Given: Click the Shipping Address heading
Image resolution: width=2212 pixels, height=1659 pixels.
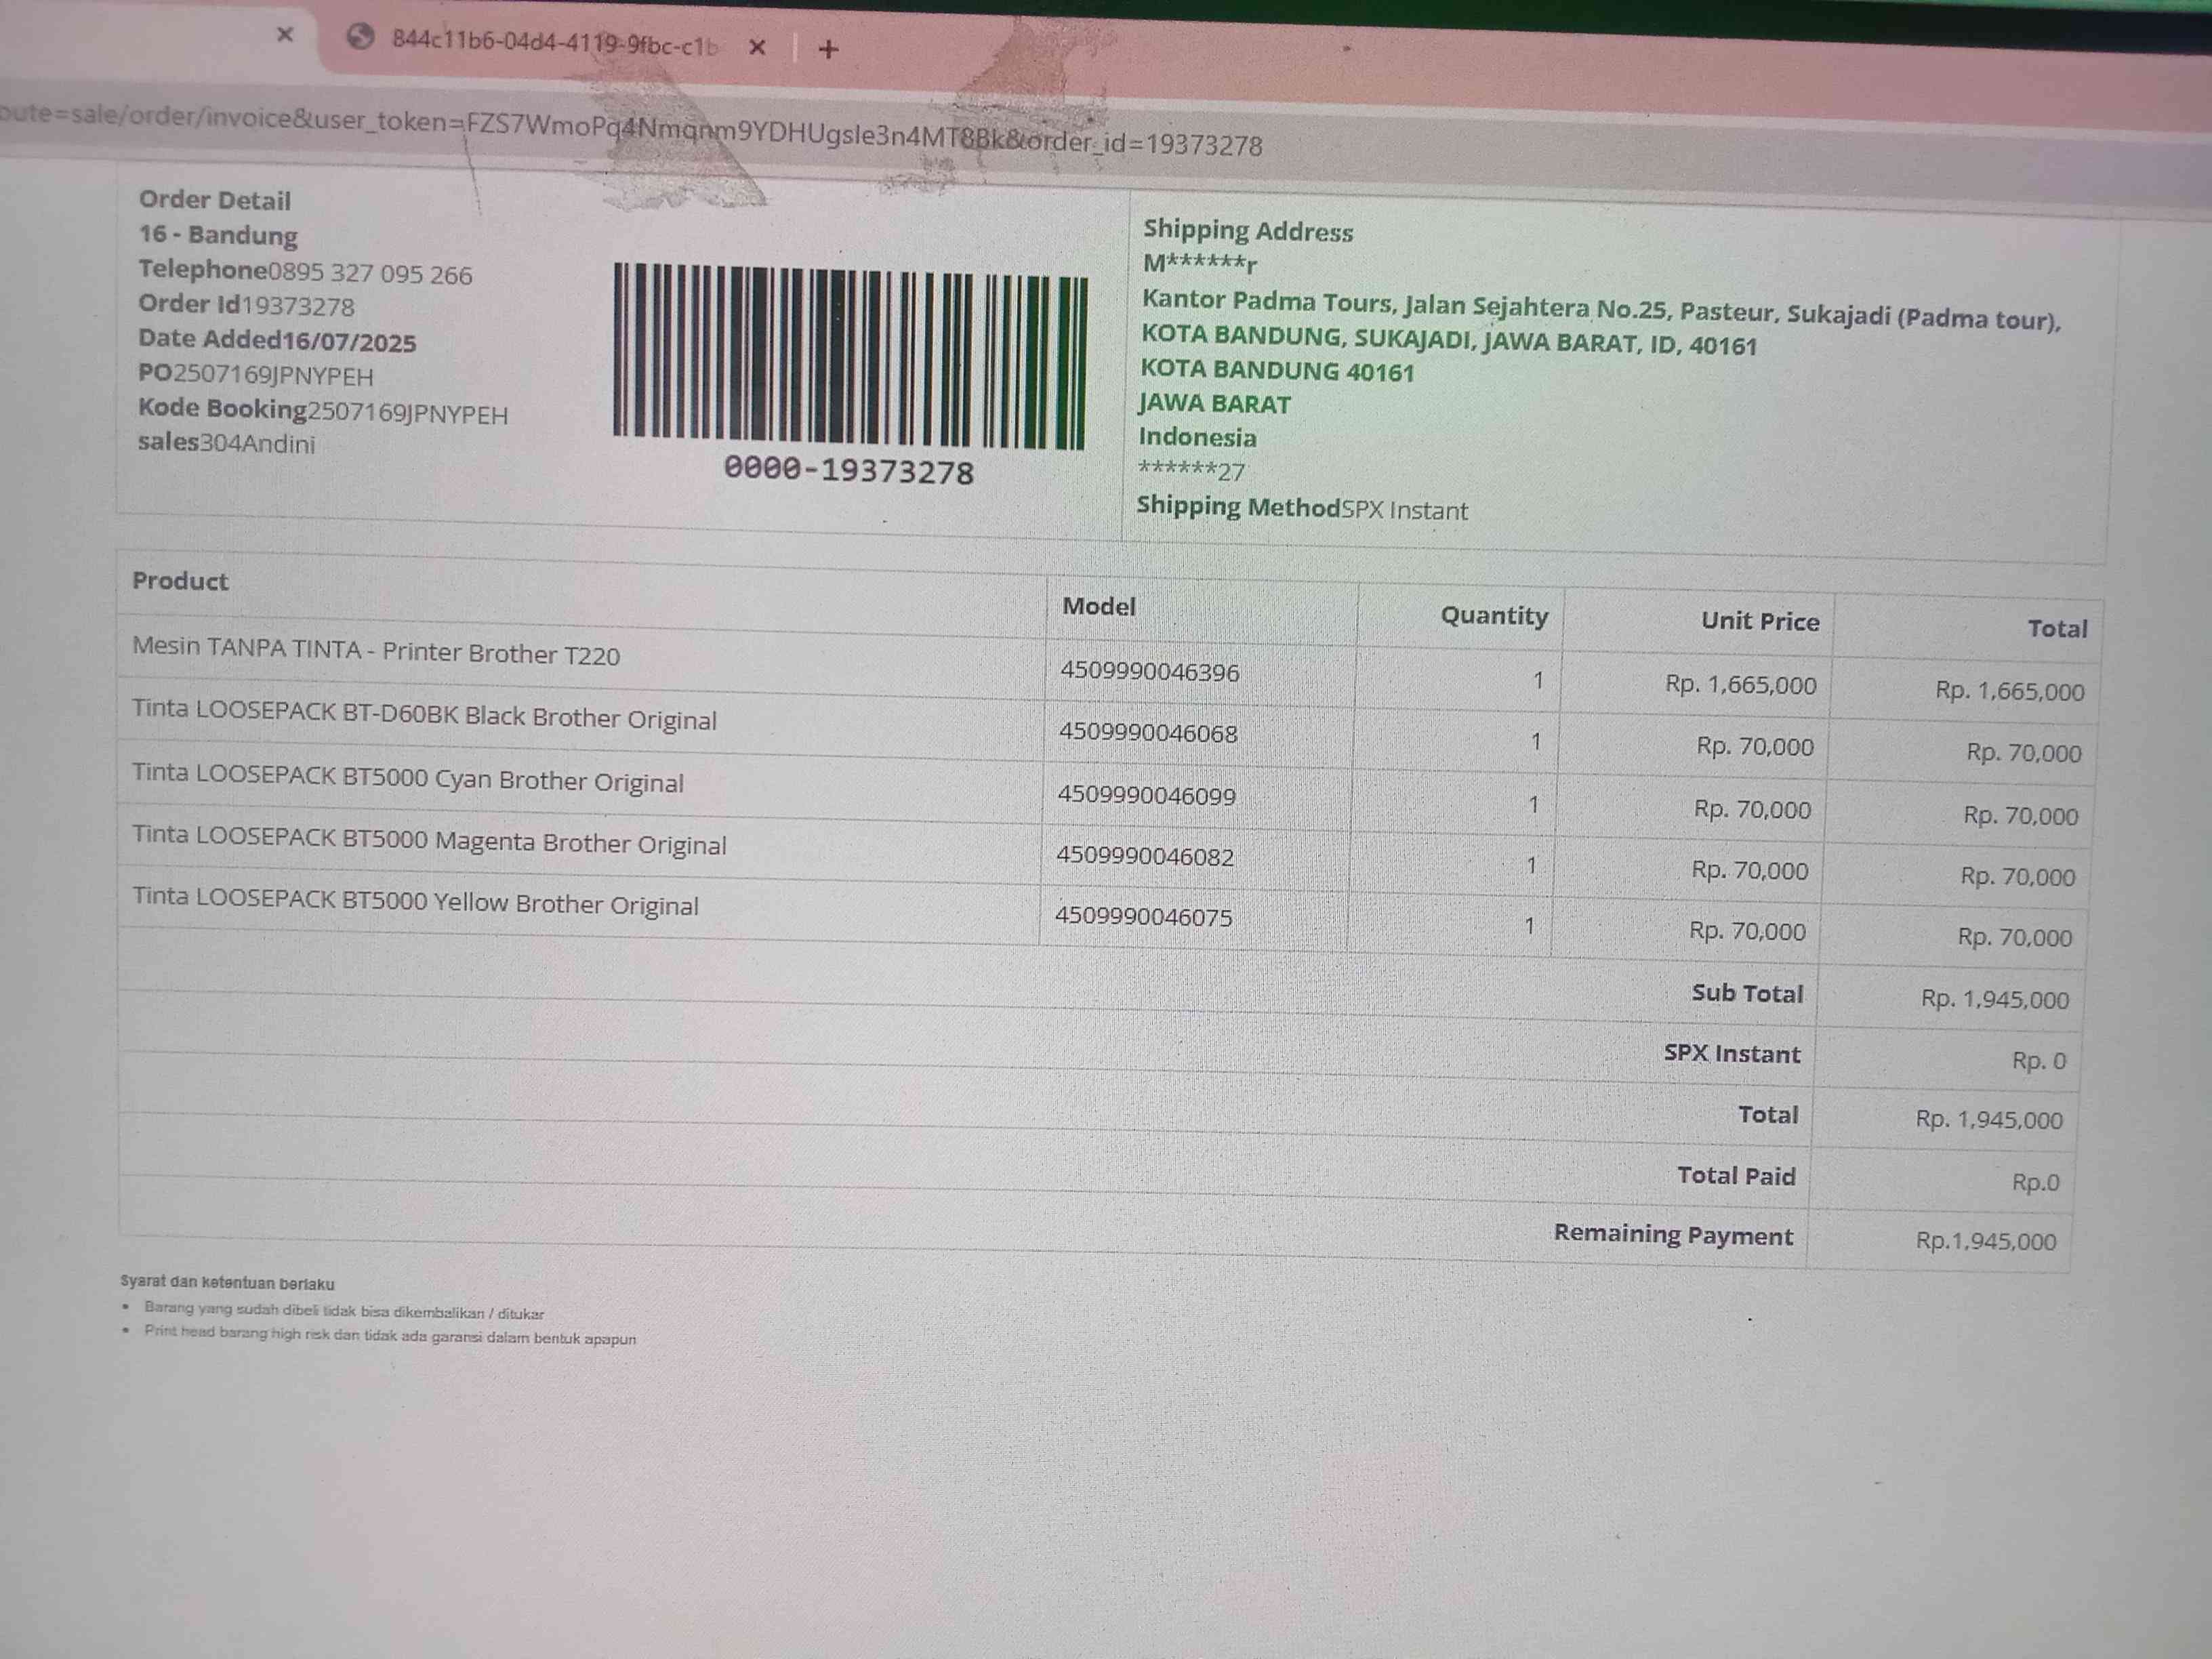Looking at the screenshot, I should coord(1247,231).
